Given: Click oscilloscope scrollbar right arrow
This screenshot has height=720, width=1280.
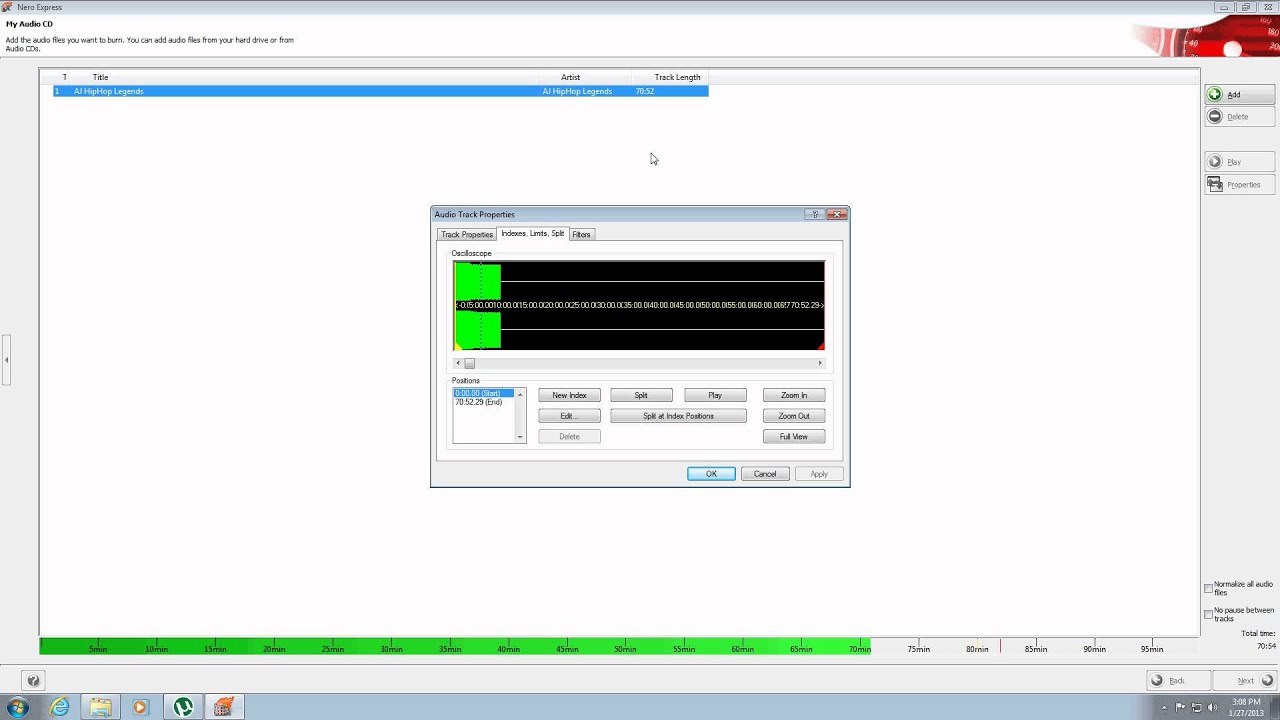Looking at the screenshot, I should [820, 363].
